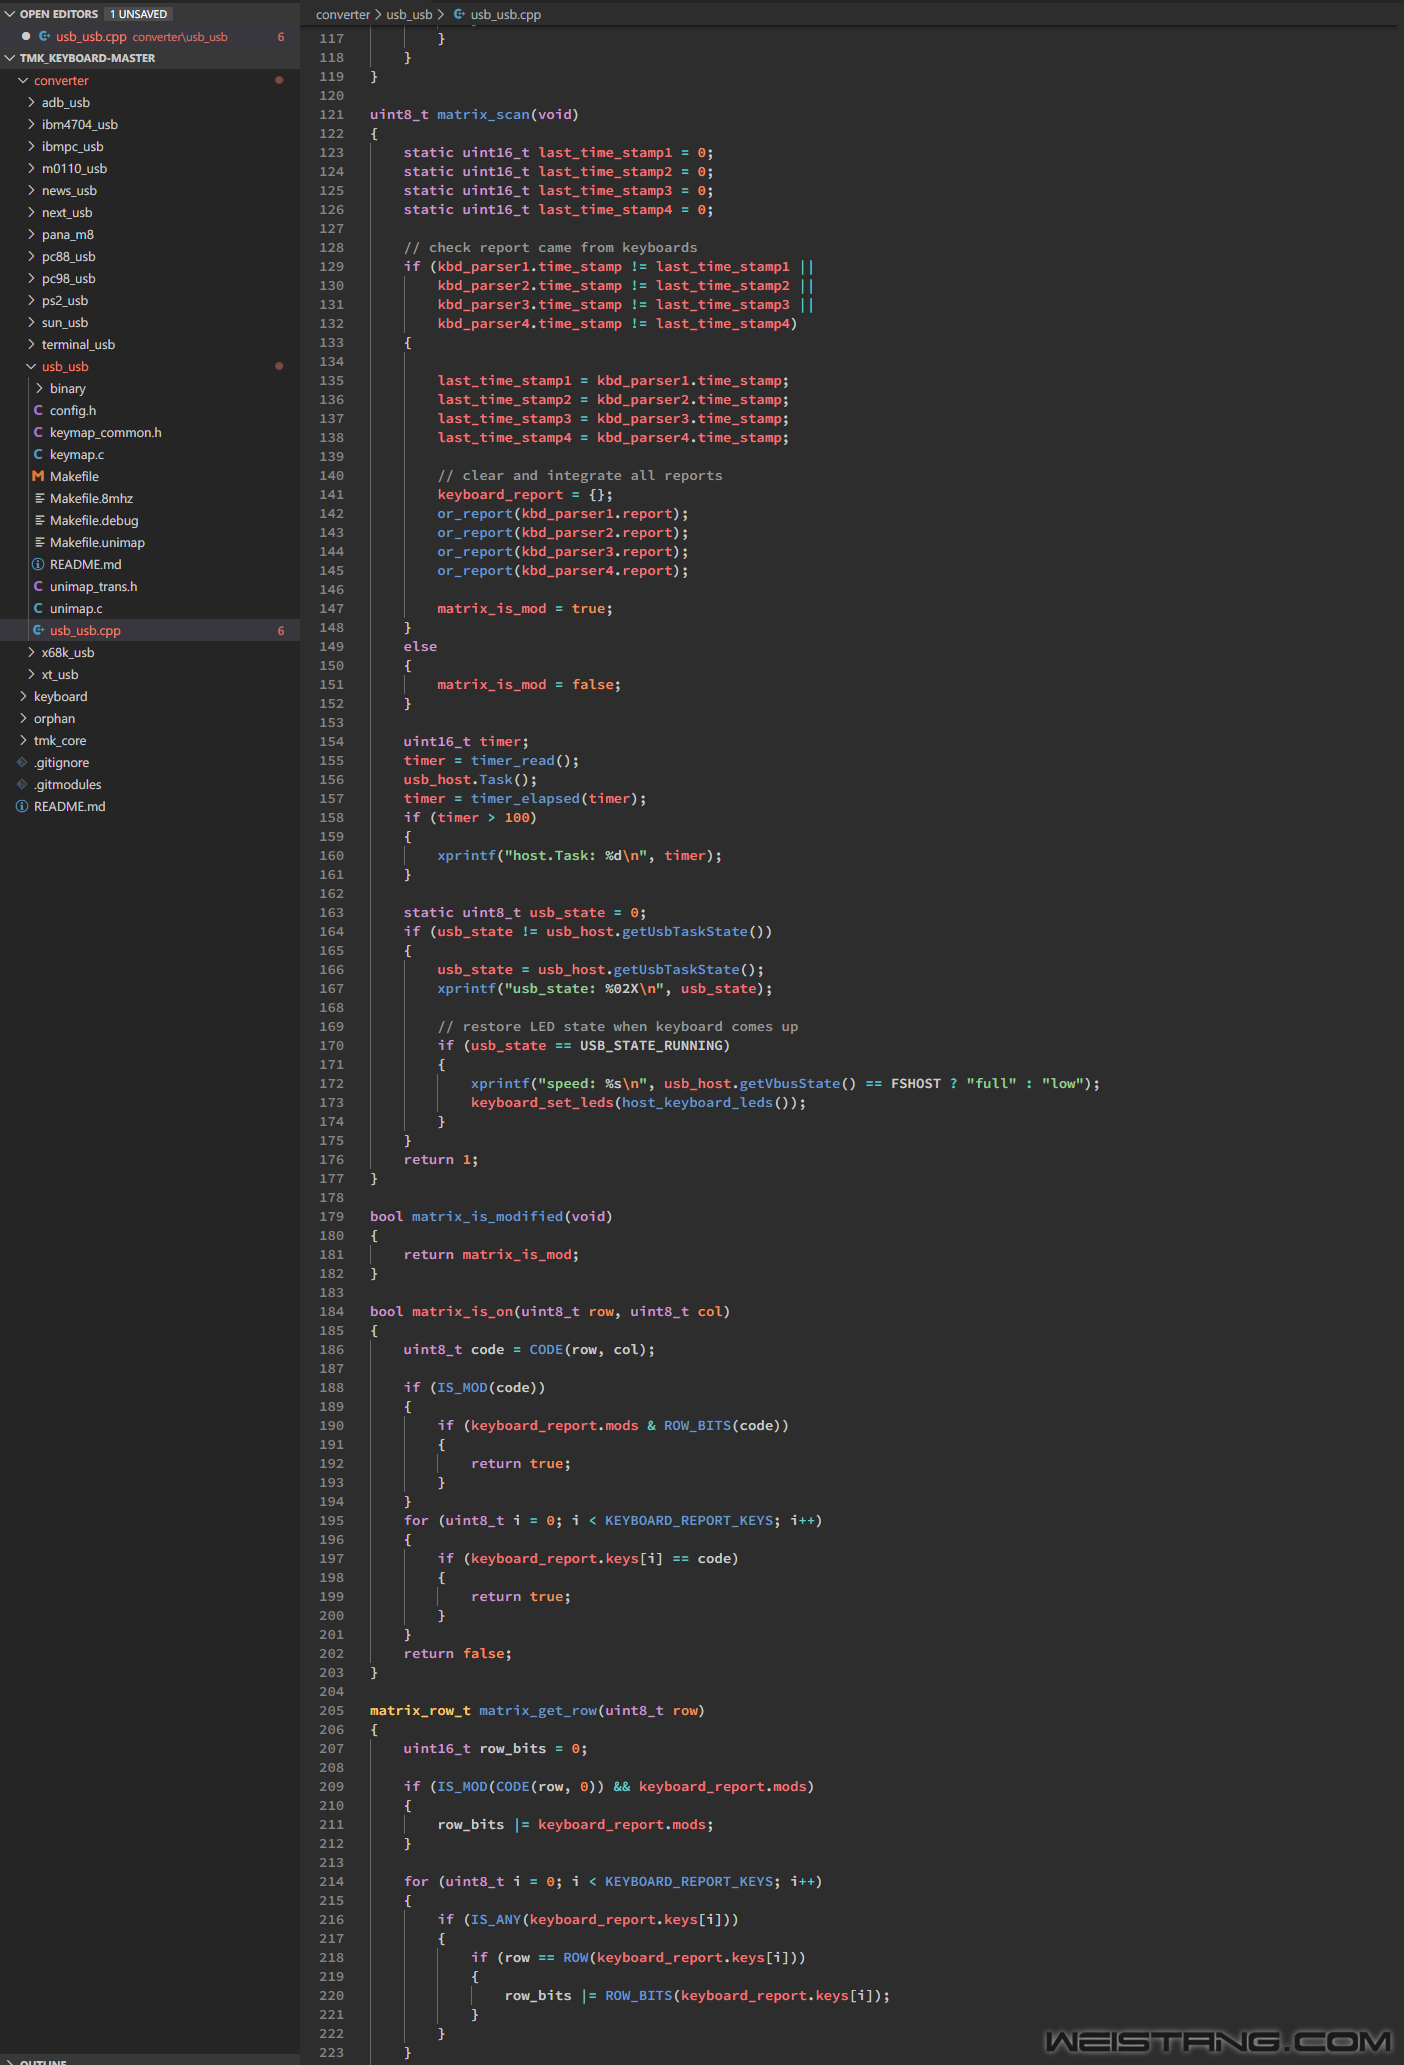Image resolution: width=1404 pixels, height=2065 pixels.
Task: Click problem count 6 beside tree usb_usb.cpp
Action: coord(281,630)
